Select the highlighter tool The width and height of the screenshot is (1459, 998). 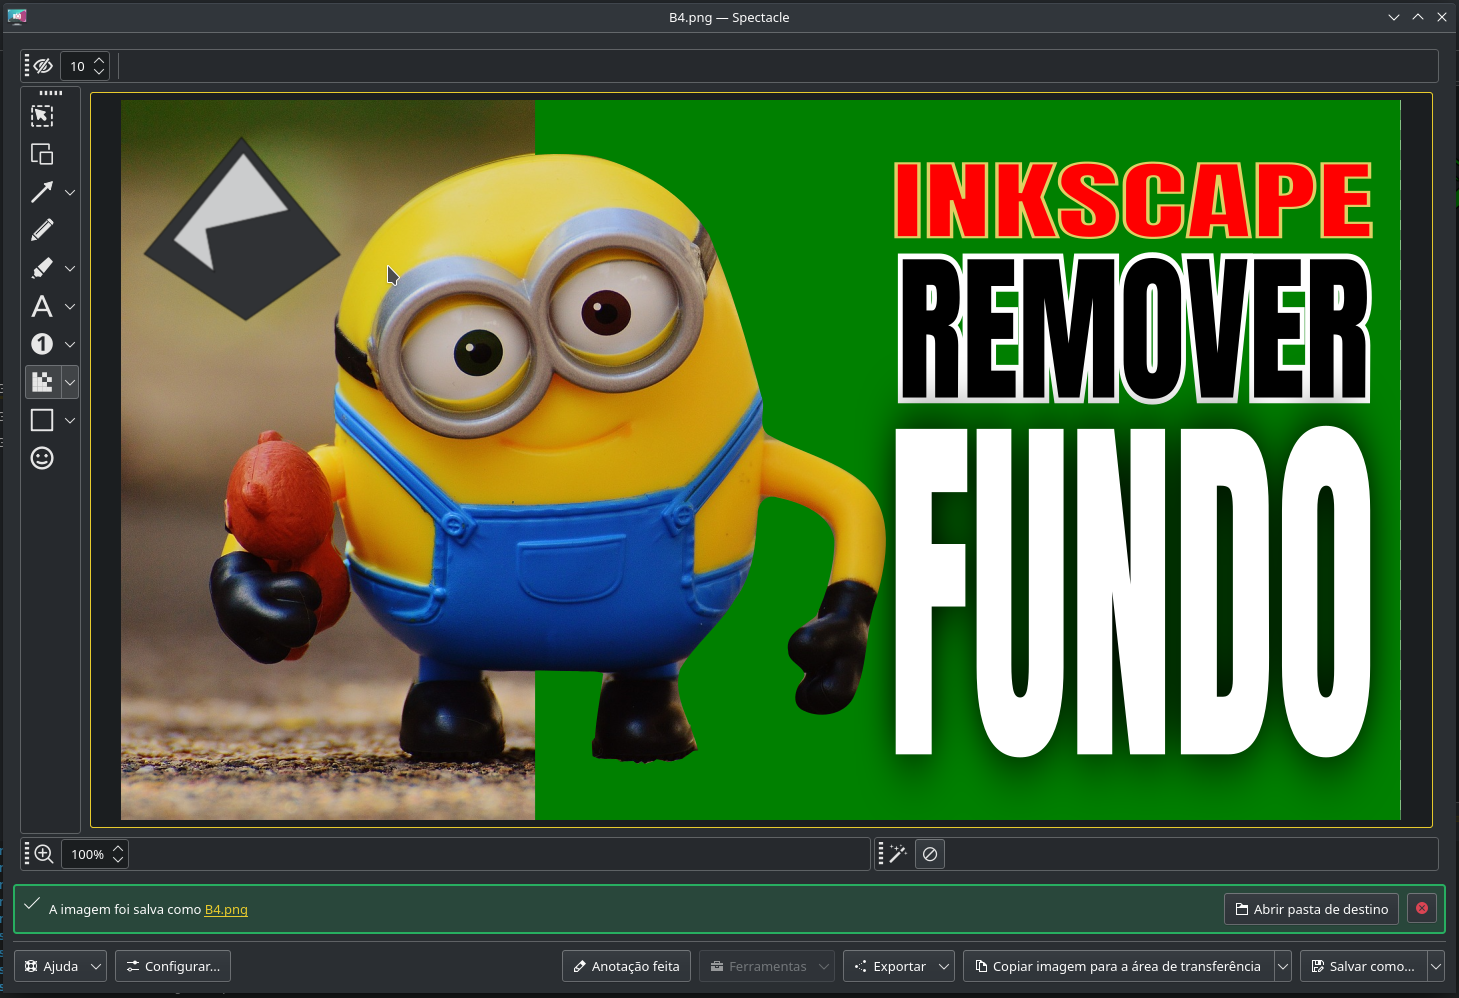point(42,268)
